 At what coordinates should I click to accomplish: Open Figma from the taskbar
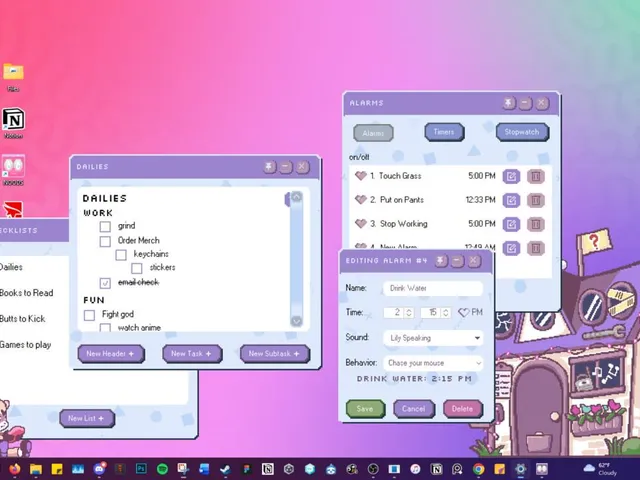246,469
